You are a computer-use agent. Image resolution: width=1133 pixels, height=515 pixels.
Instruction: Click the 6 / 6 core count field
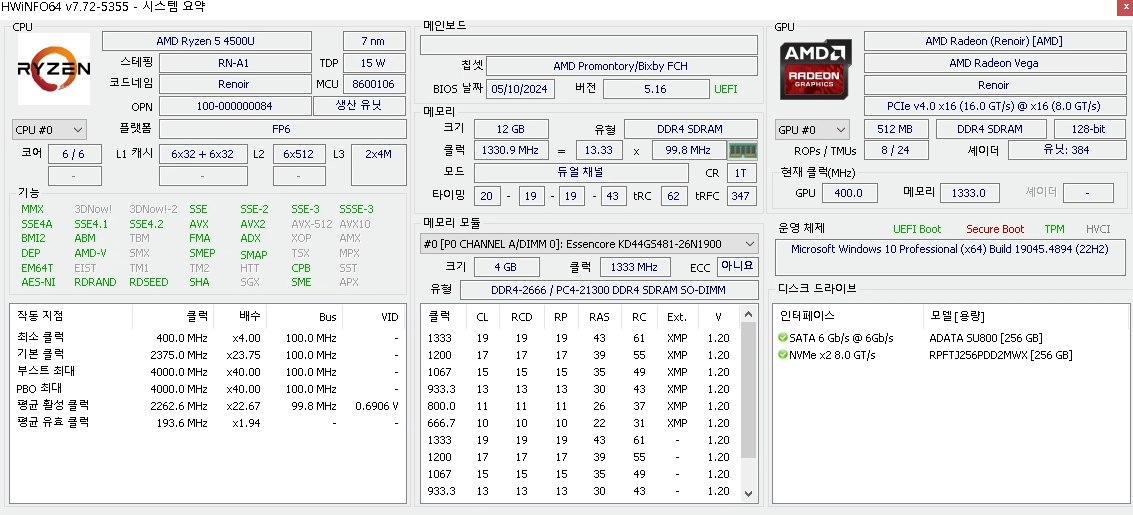(x=73, y=154)
